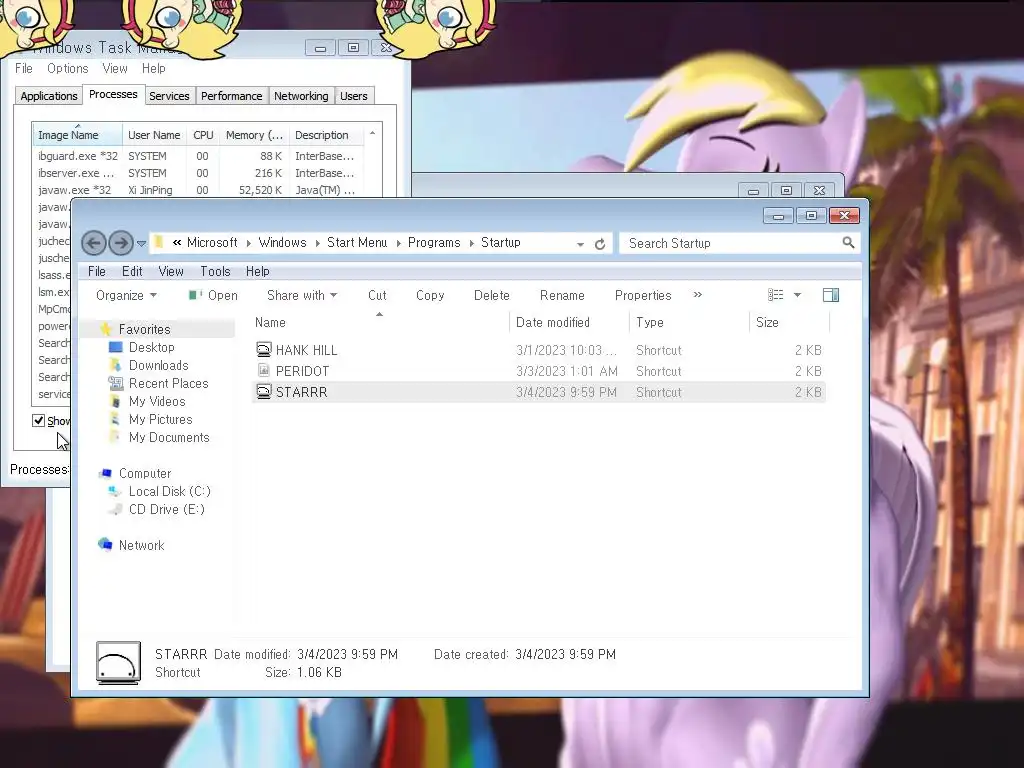The image size is (1024, 768).
Task: Sort Task Manager by Memory column
Action: (x=254, y=135)
